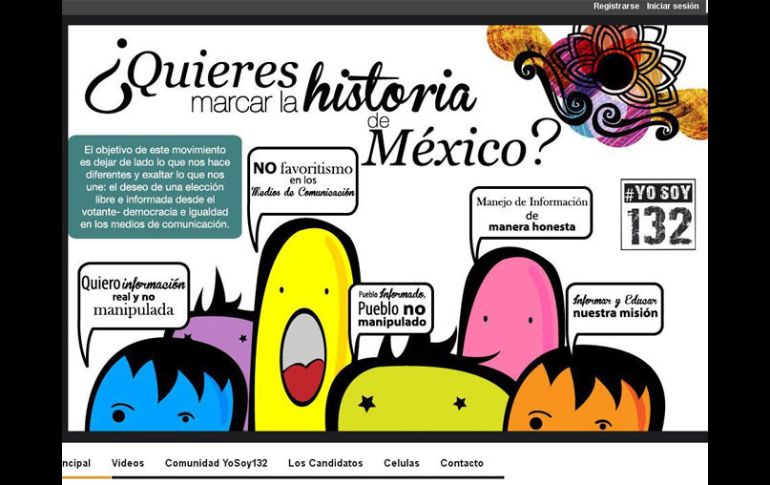
Task: Open the Contacto tab
Action: (x=461, y=463)
